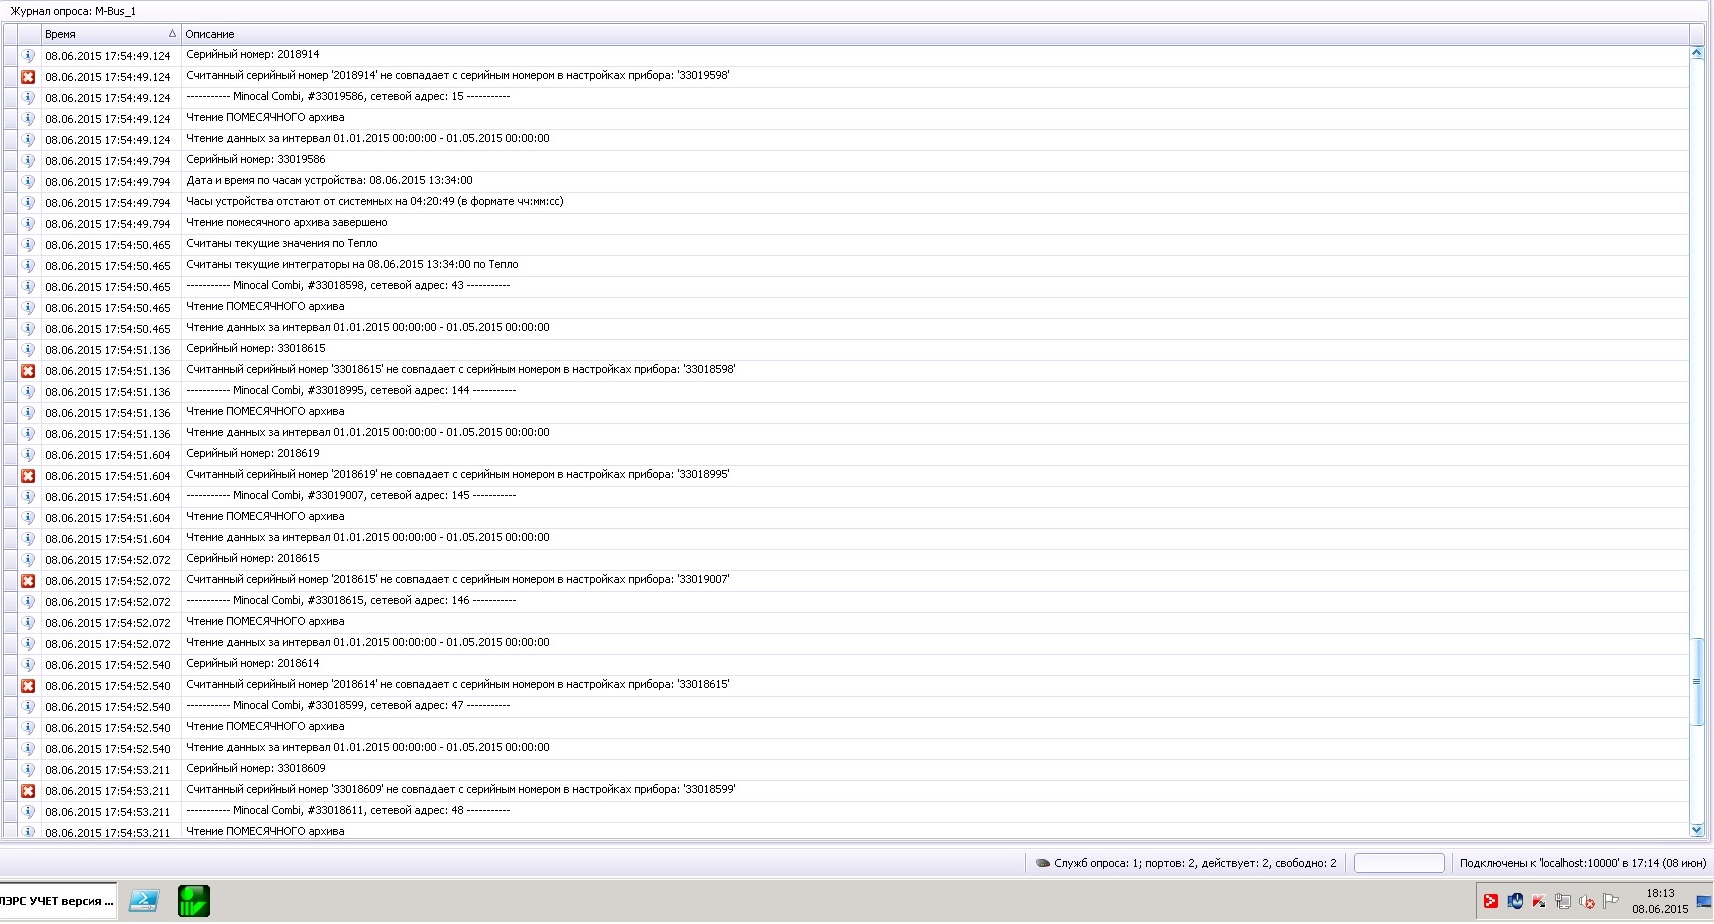Click the Show Desktop icon at tray far right
This screenshot has height=924, width=1714.
tap(1705, 901)
